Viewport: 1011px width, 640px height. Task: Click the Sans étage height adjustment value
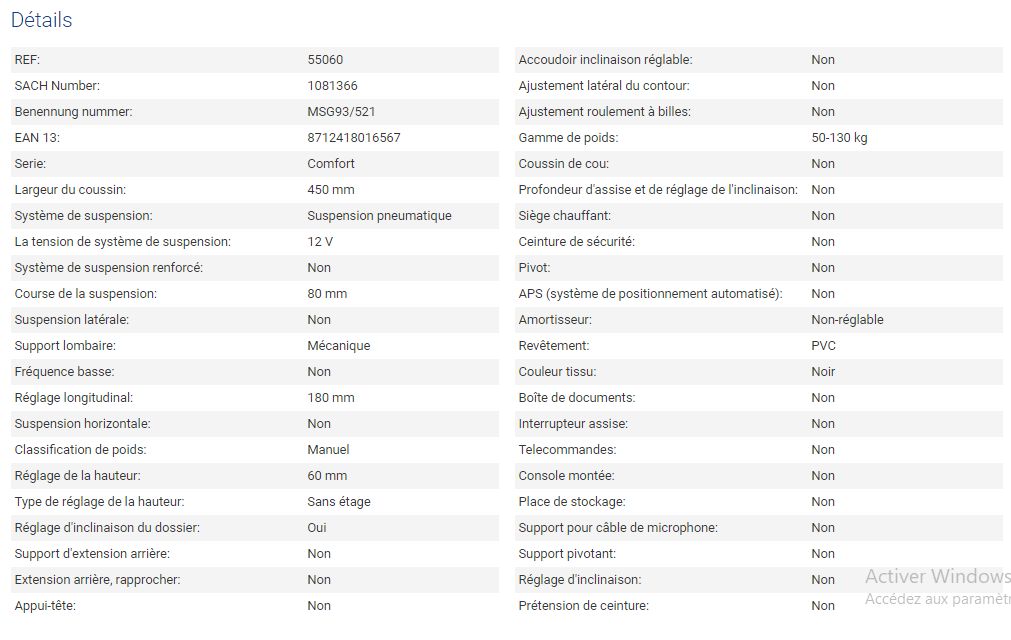click(338, 502)
